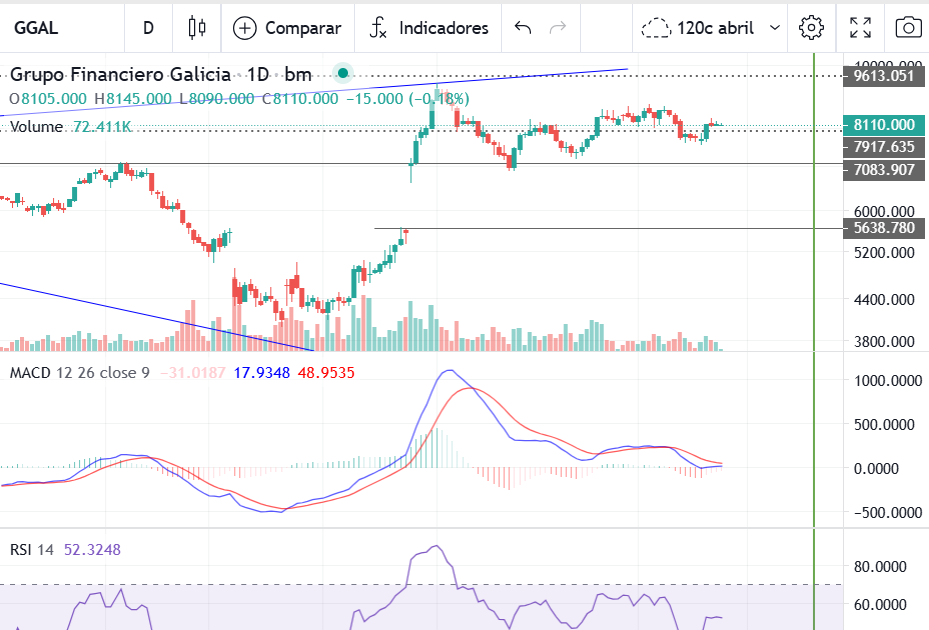Image resolution: width=929 pixels, height=630 pixels.
Task: Click the 9613.051 price axis label
Action: click(x=882, y=75)
